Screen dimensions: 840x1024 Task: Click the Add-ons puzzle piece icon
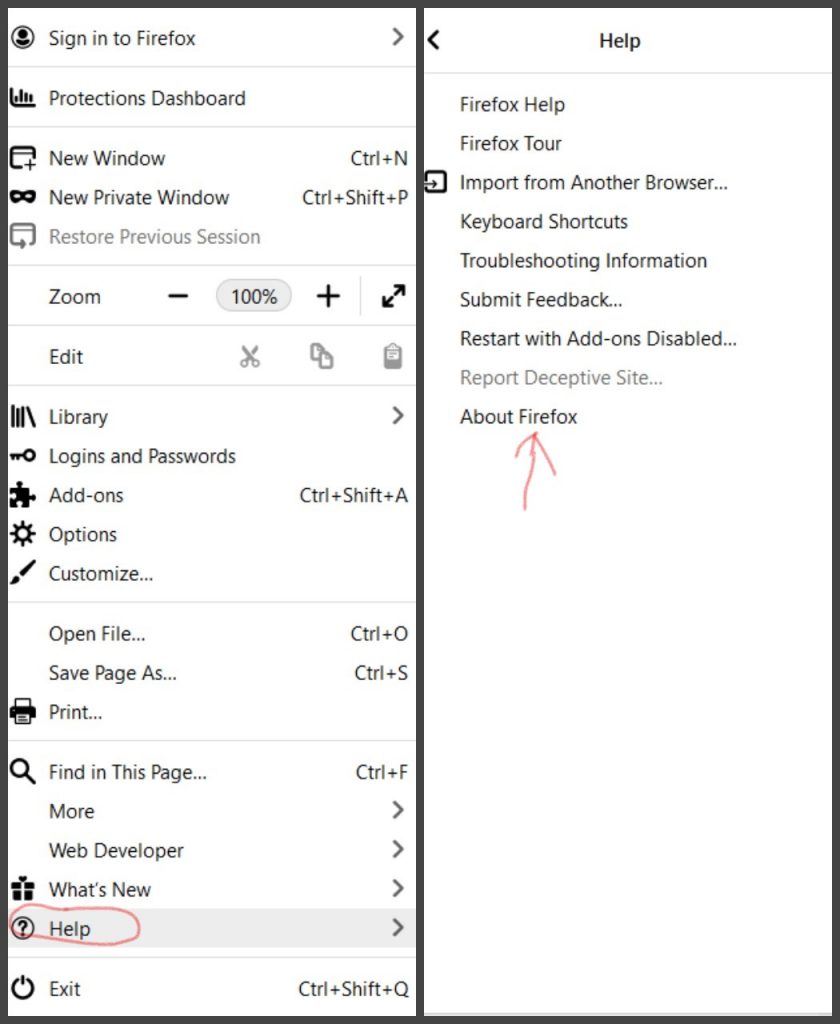tap(22, 495)
